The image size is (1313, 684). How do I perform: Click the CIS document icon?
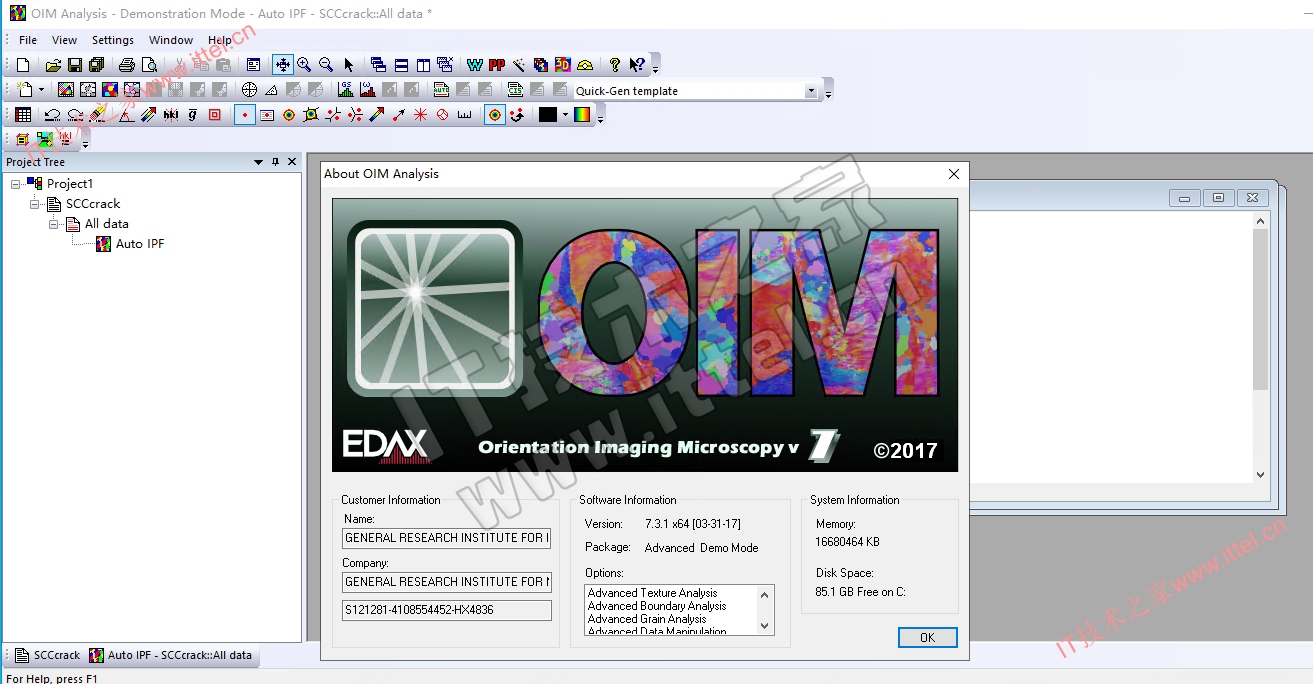515,90
